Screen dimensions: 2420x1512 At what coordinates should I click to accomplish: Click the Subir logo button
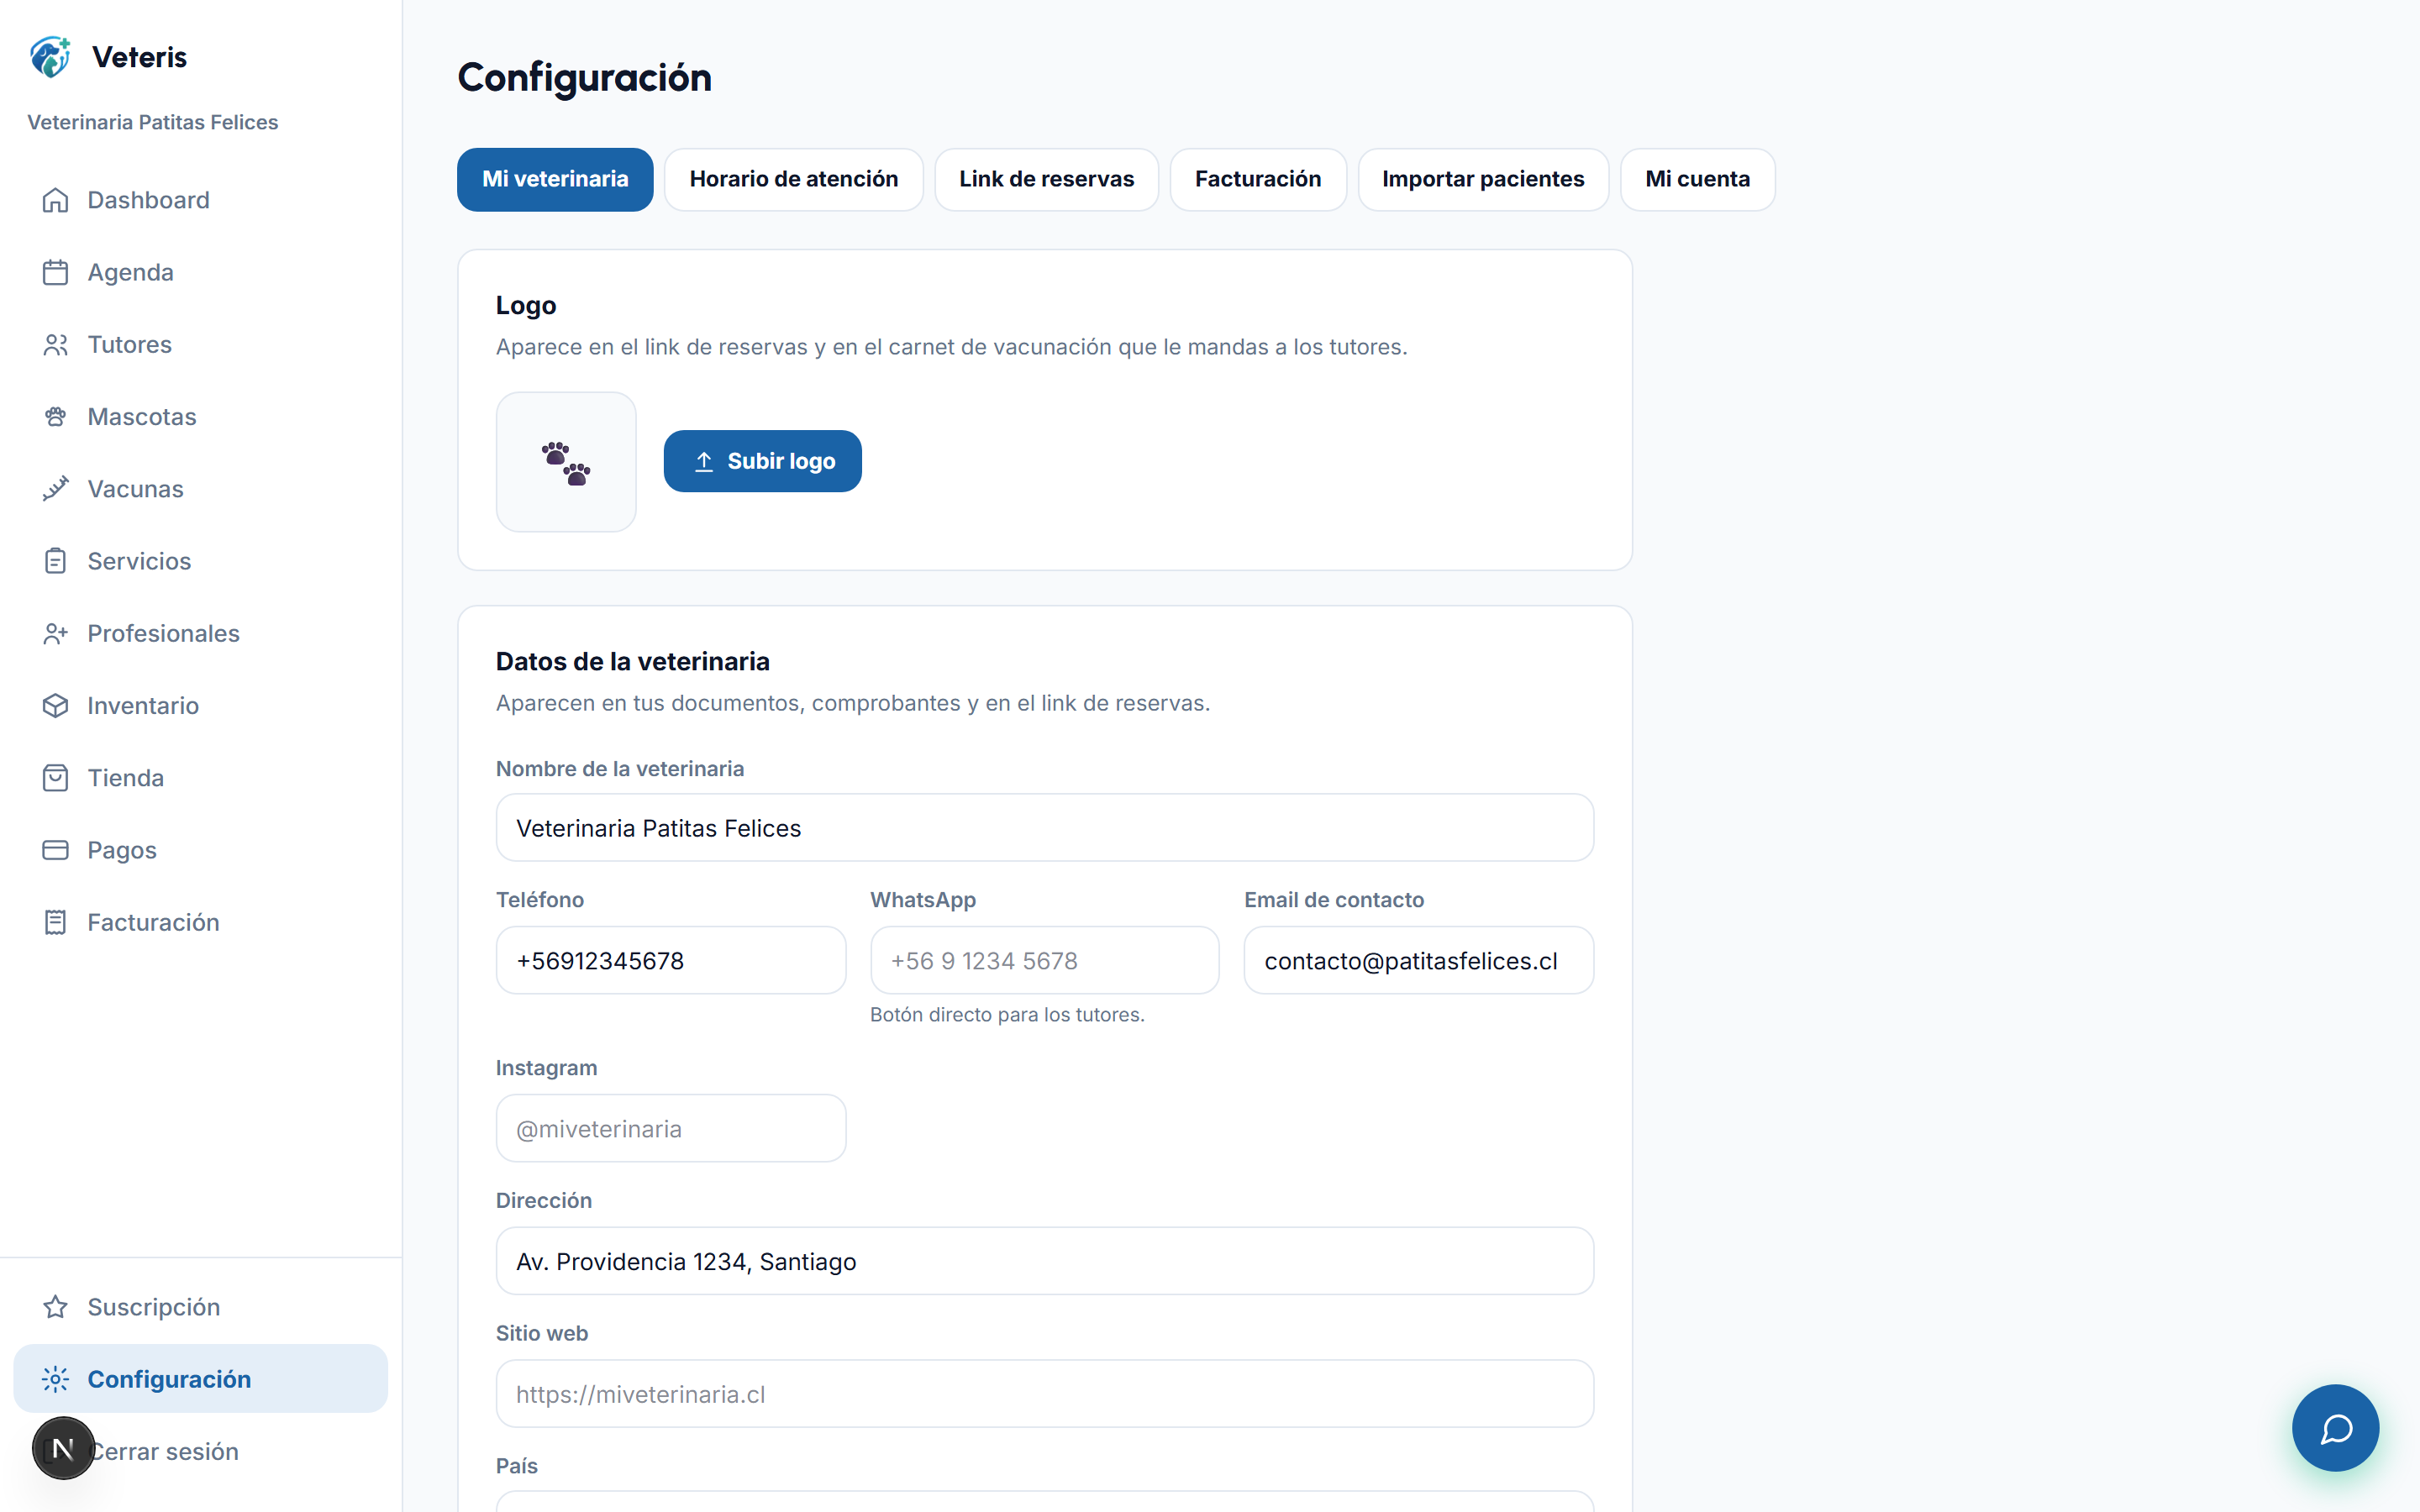762,461
